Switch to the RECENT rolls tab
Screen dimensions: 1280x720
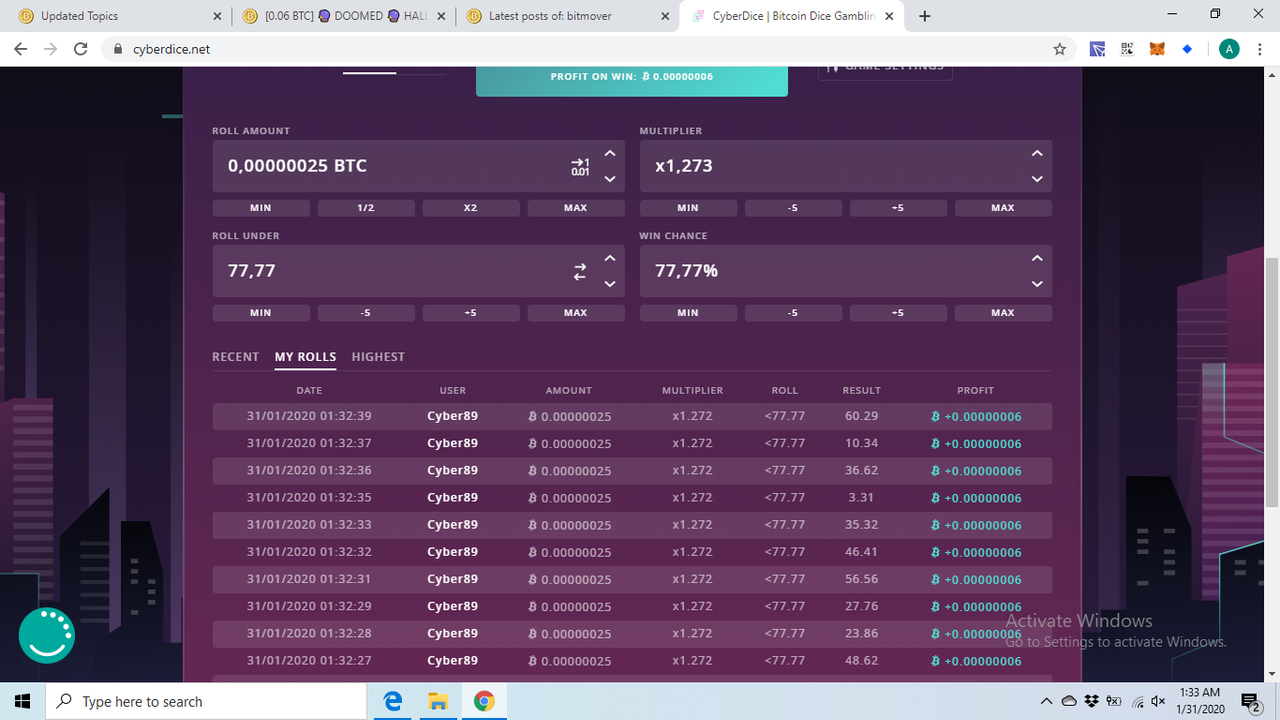click(236, 357)
